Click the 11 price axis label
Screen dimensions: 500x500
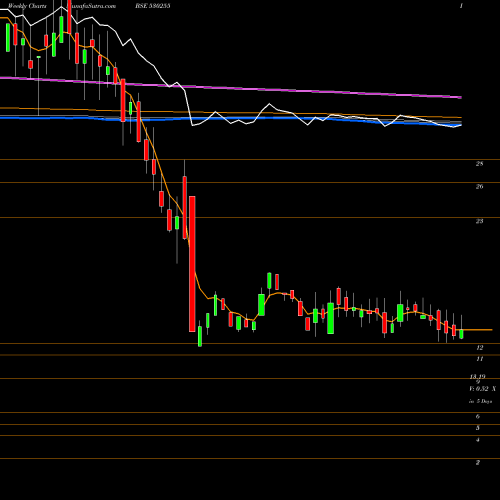(479, 359)
